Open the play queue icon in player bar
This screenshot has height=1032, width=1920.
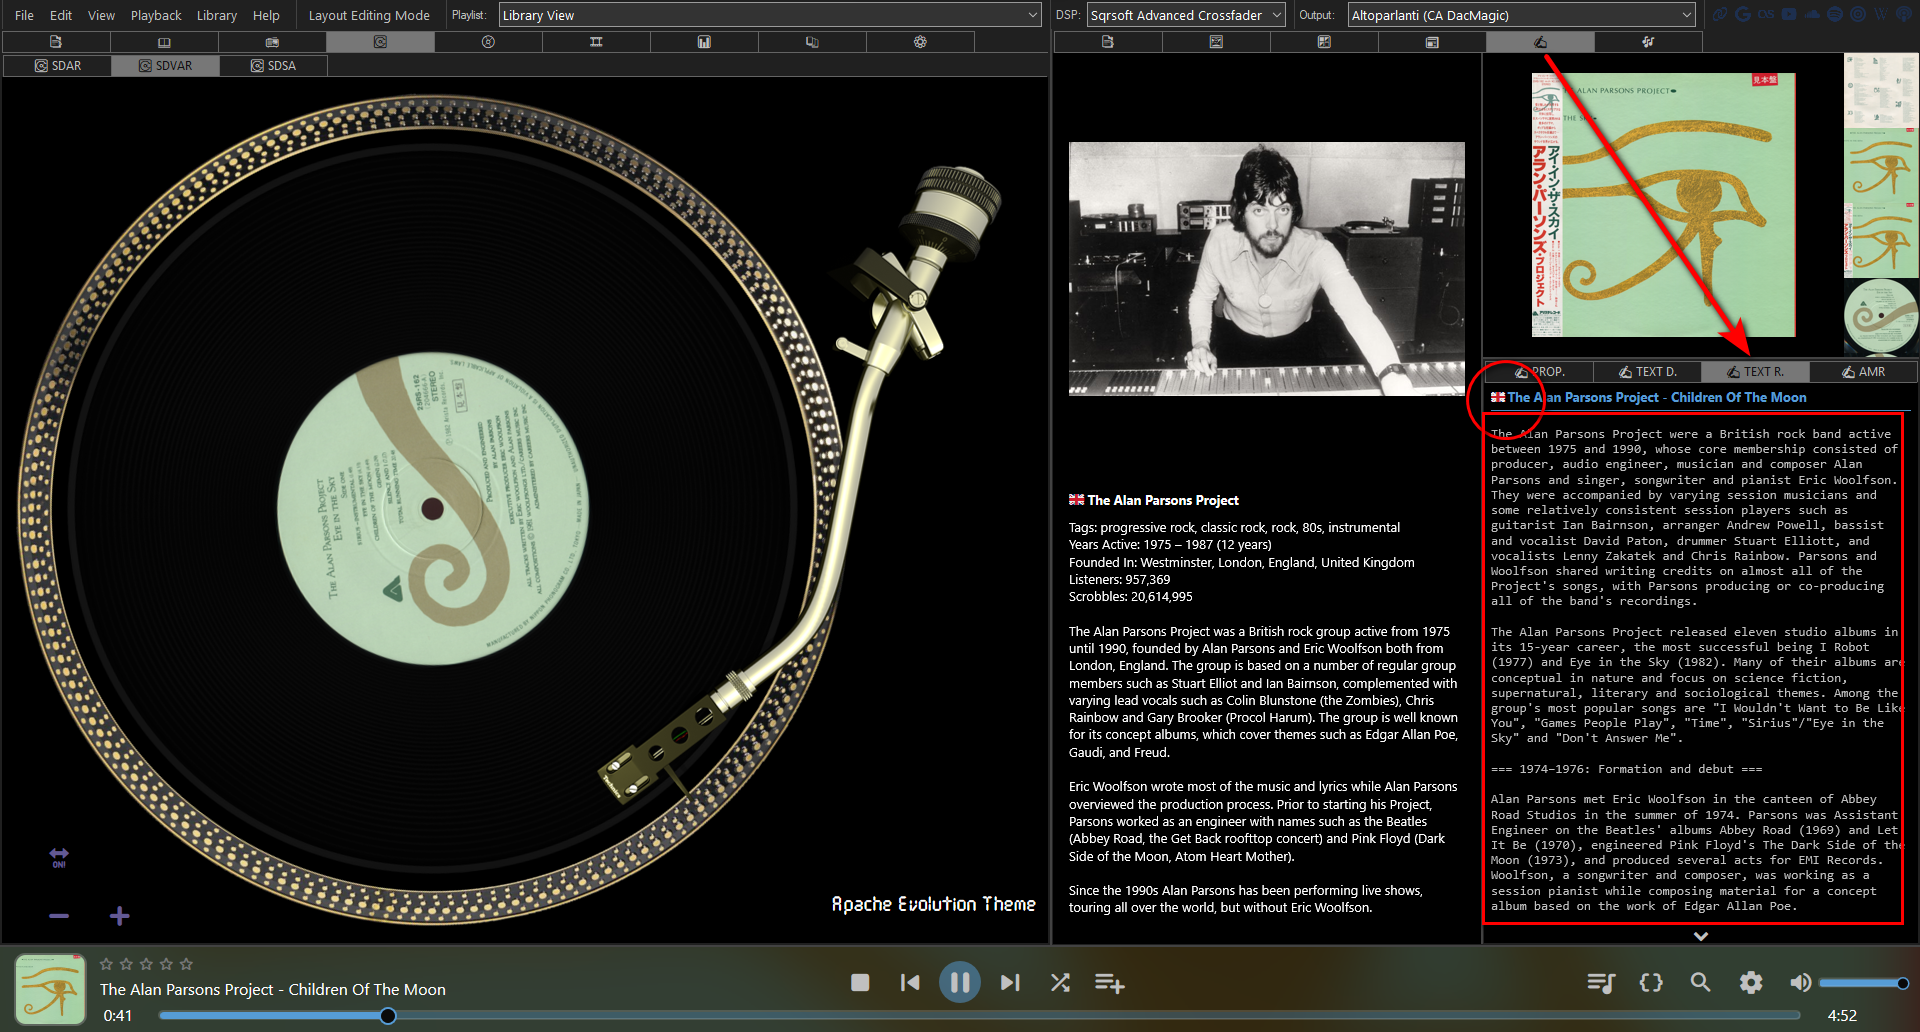pyautogui.click(x=1601, y=983)
